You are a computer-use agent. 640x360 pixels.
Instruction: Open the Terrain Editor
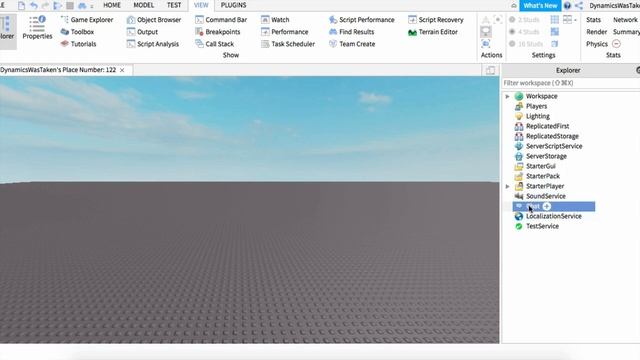pos(433,32)
